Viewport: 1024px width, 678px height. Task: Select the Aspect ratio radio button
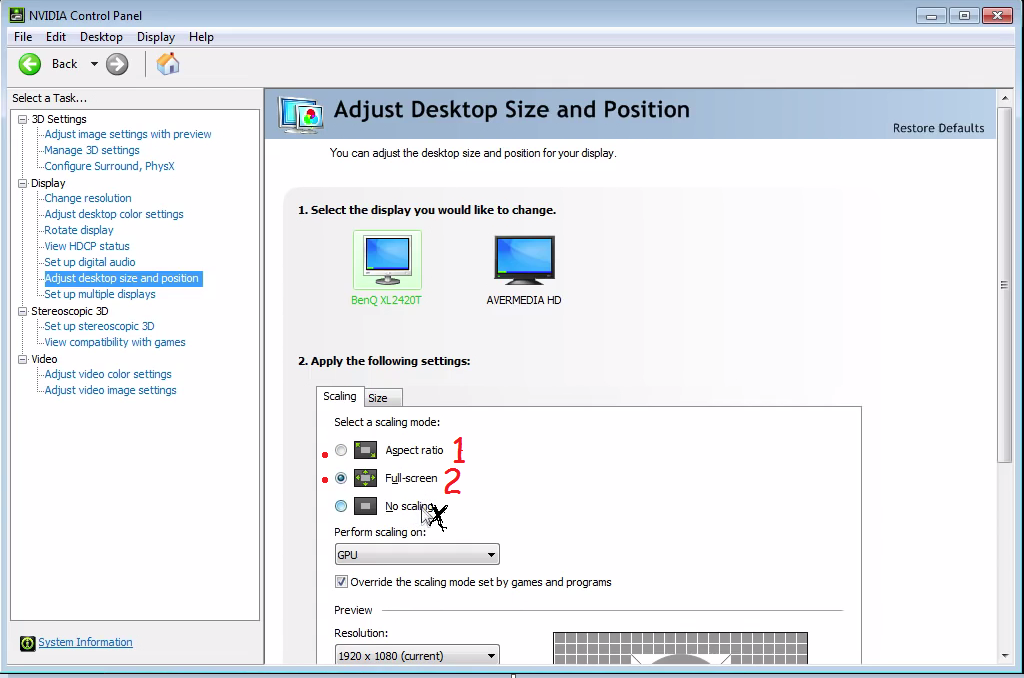click(x=341, y=450)
